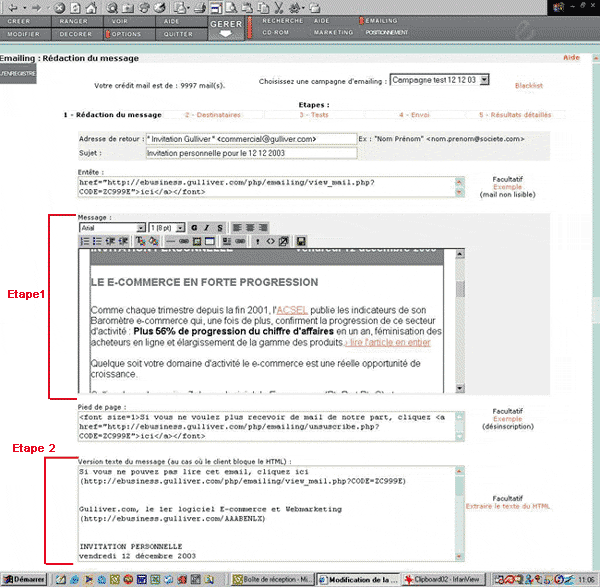Click the Copy icon in browser toolbar
Screen dimensions: 600x588
coord(263,7)
